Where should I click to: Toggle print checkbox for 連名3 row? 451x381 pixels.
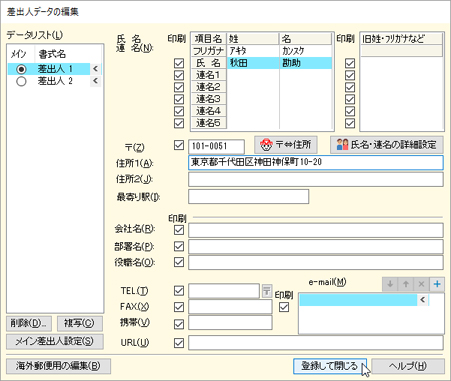179,99
